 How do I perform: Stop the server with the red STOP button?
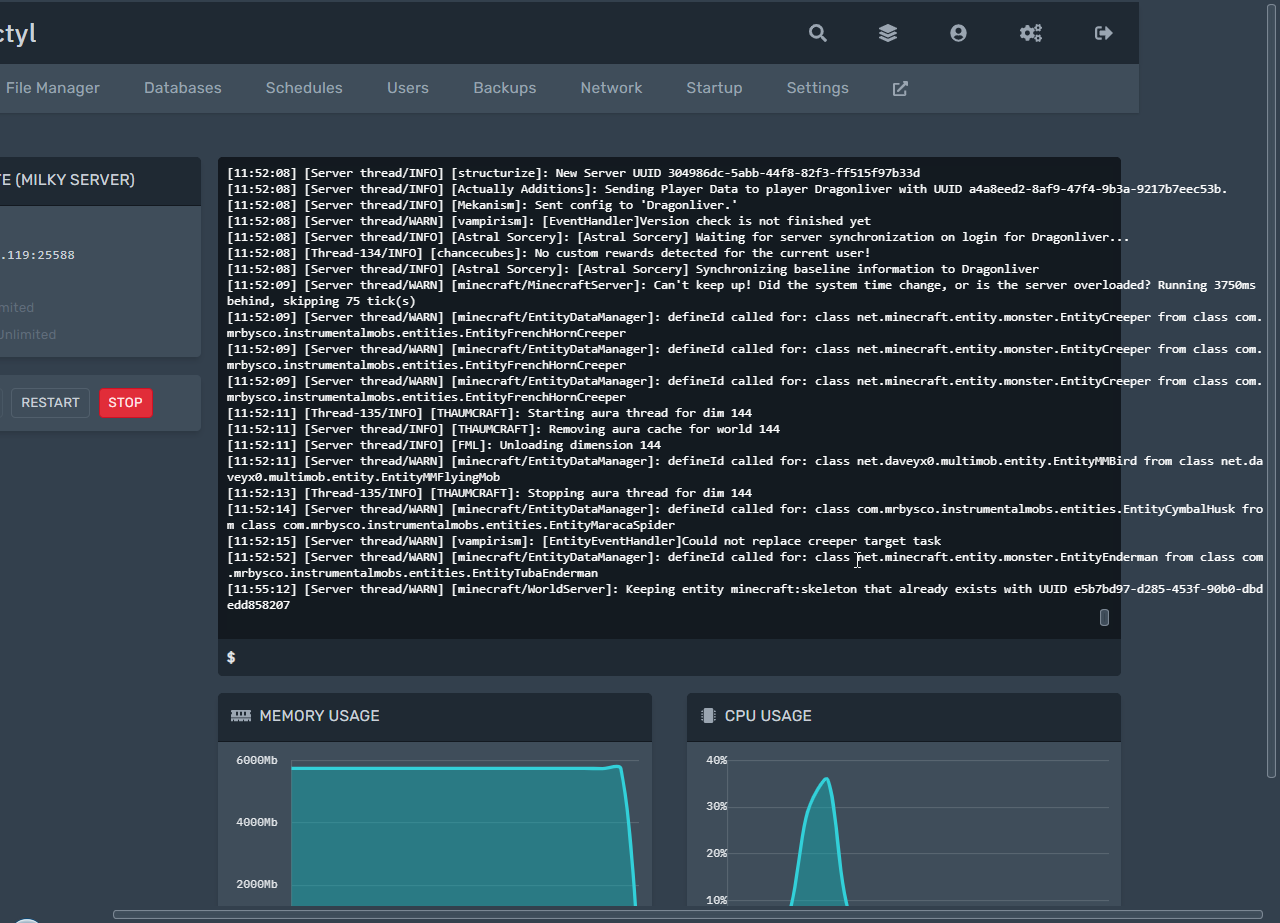[125, 402]
